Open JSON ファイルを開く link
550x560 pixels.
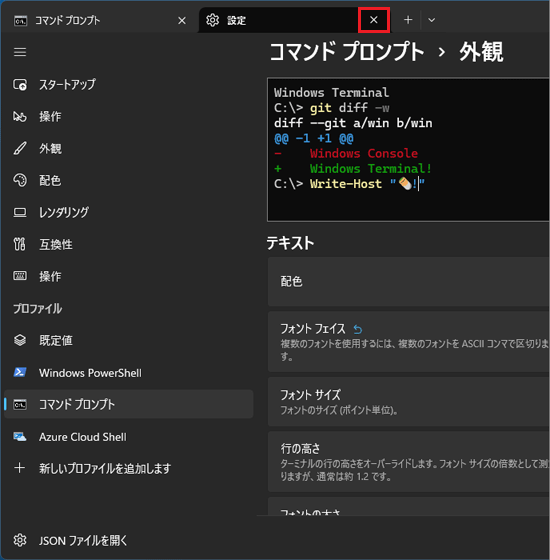[x=129, y=540]
